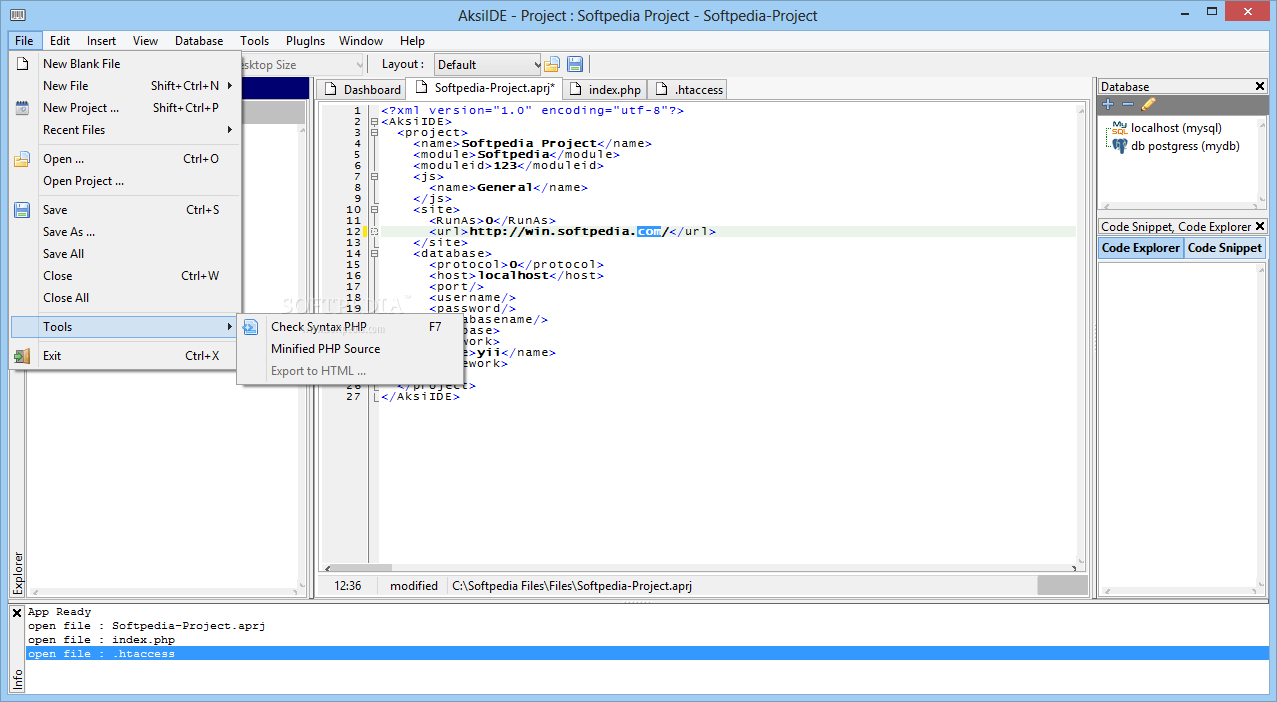Switch to the Code Explorer tab
Image resolution: width=1277 pixels, height=702 pixels.
pyautogui.click(x=1140, y=248)
